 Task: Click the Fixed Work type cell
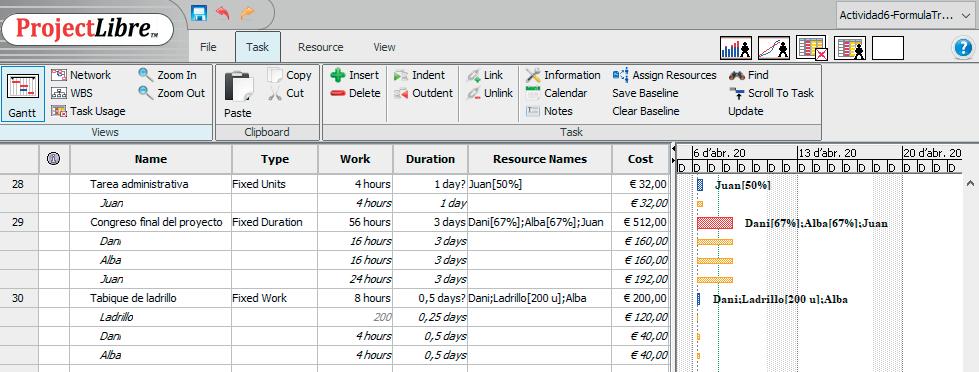(x=275, y=298)
